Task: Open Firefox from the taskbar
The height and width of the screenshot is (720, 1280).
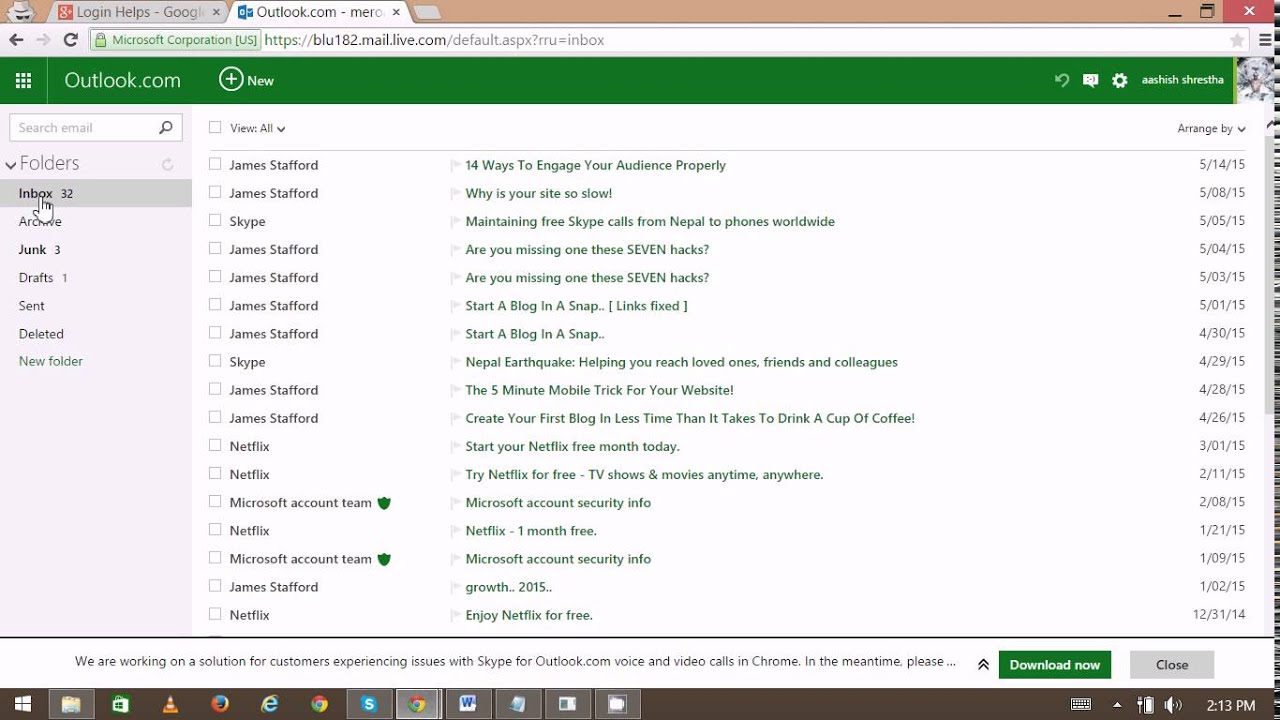Action: click(219, 704)
